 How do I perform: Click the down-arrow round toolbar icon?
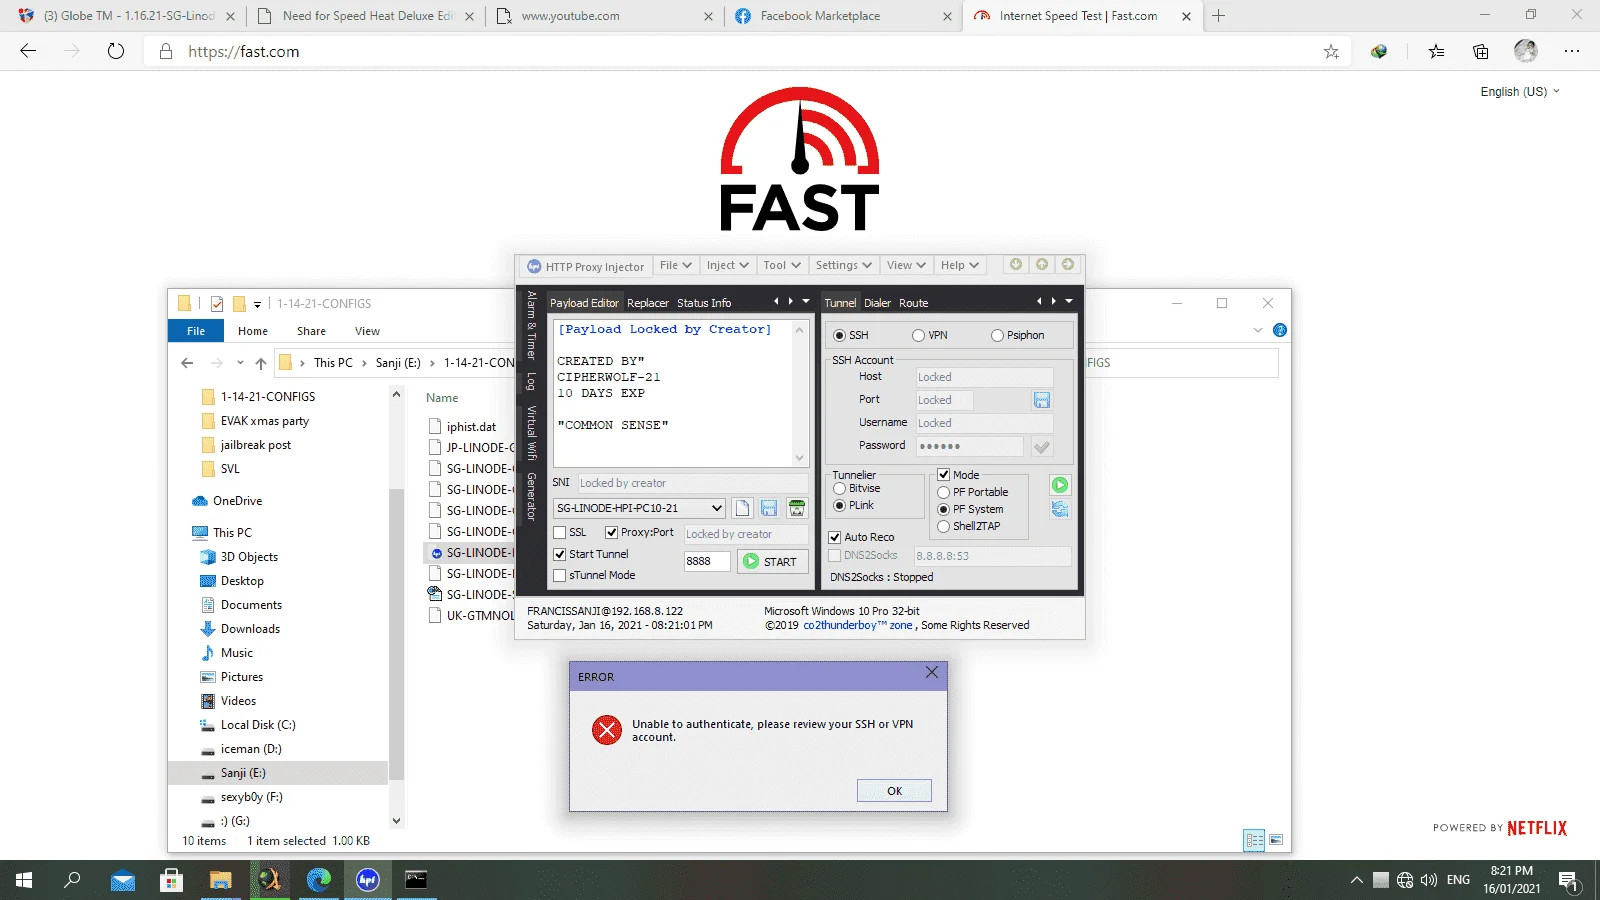(1016, 264)
